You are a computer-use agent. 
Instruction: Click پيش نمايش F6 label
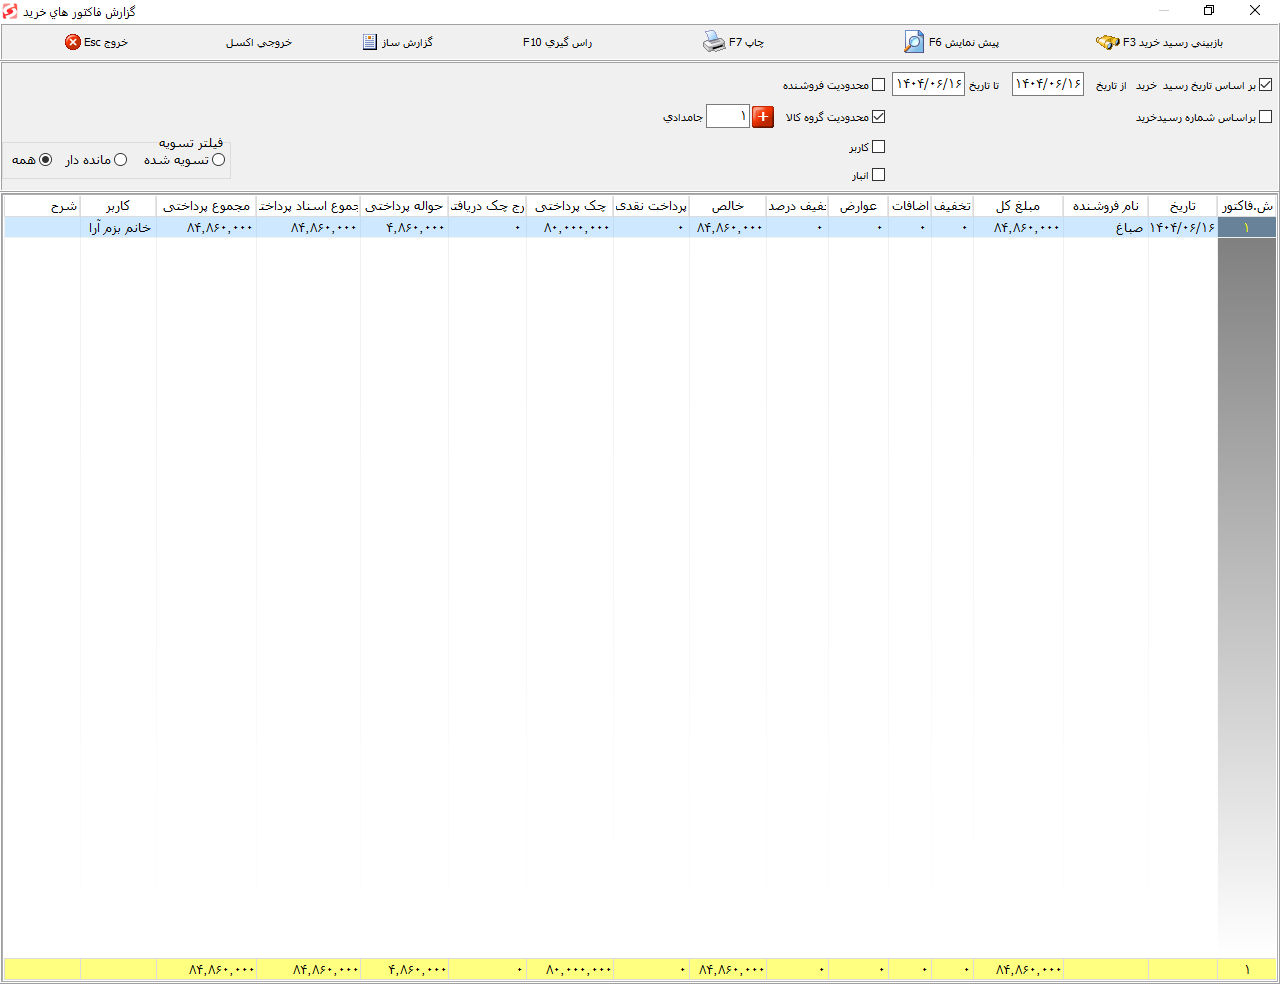click(964, 42)
